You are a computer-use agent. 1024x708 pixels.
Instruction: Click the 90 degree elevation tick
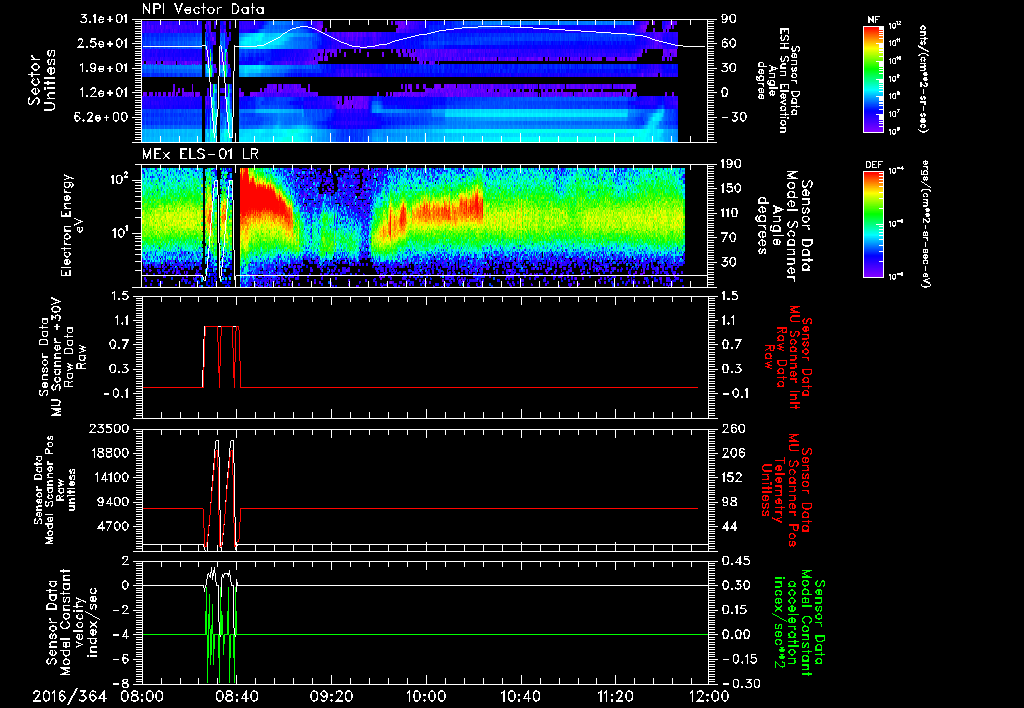pos(729,19)
